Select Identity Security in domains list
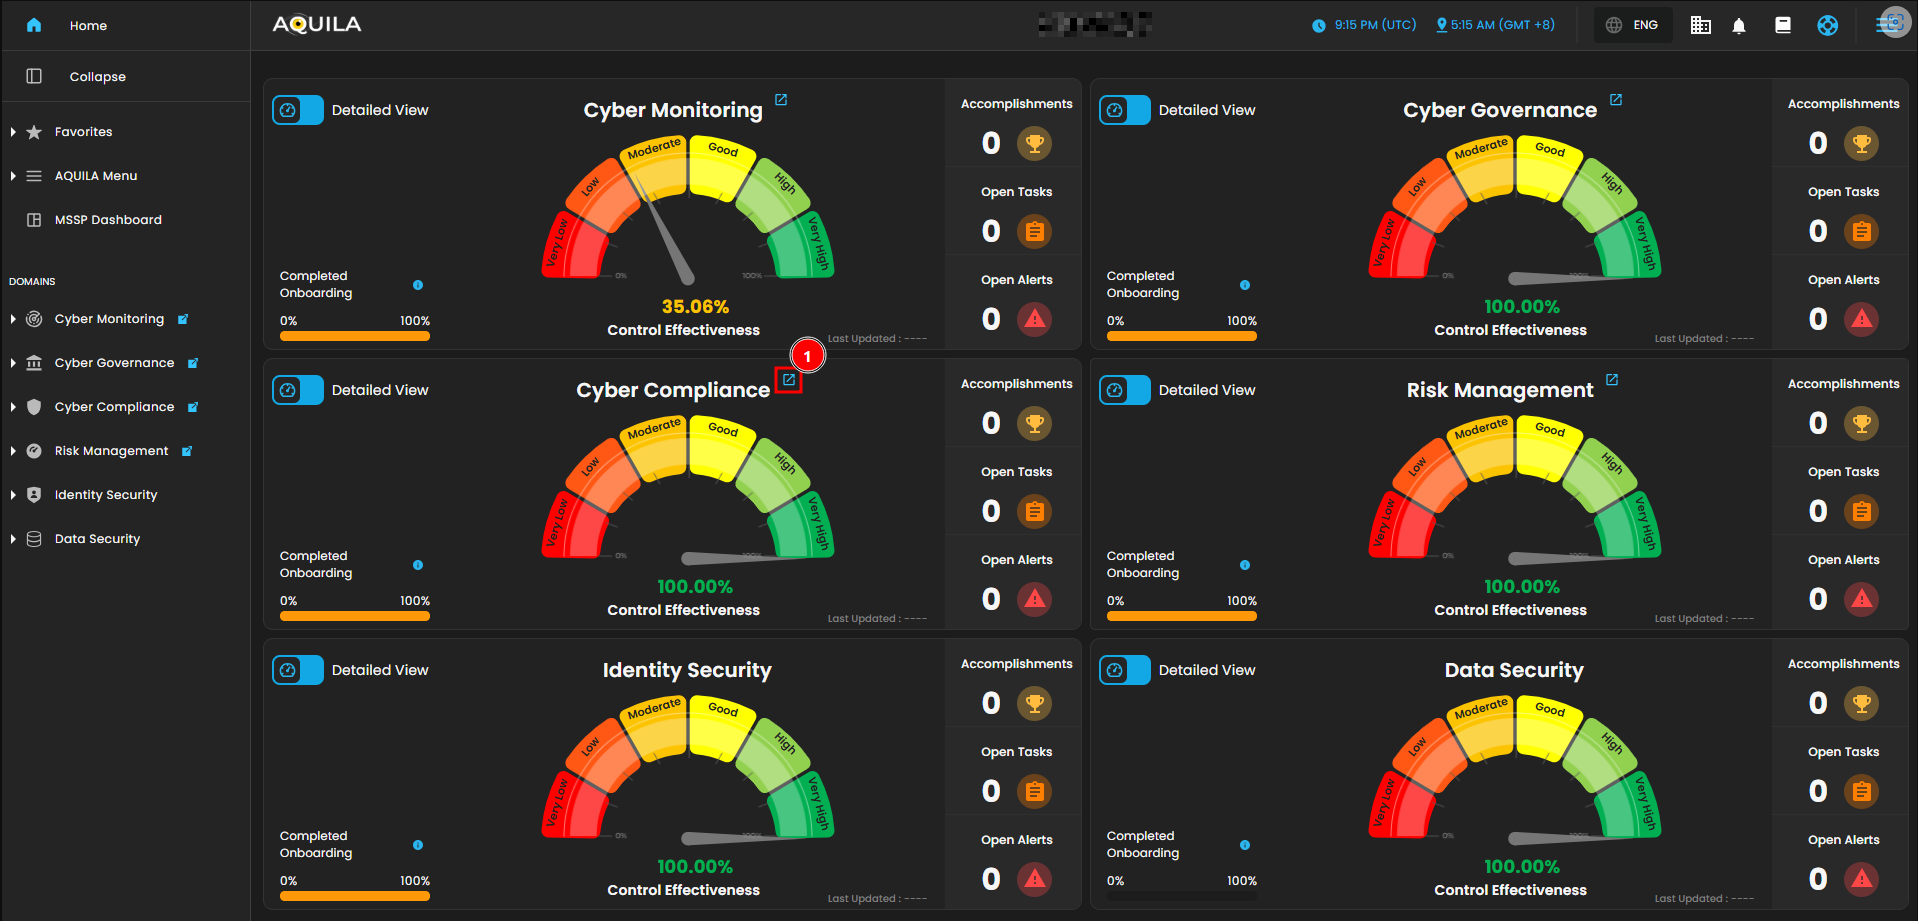The image size is (1918, 921). pos(106,495)
